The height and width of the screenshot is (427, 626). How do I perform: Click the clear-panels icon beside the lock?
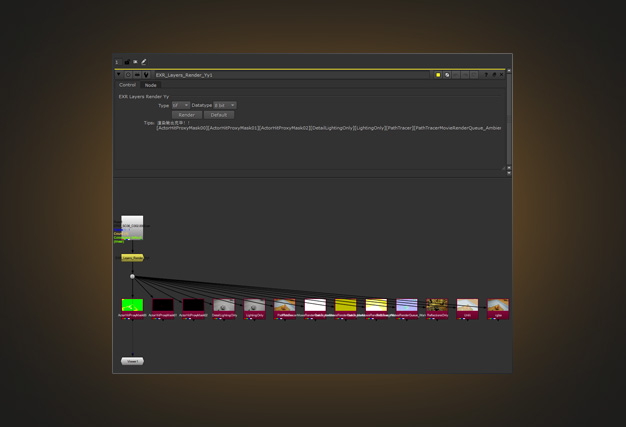pos(135,62)
